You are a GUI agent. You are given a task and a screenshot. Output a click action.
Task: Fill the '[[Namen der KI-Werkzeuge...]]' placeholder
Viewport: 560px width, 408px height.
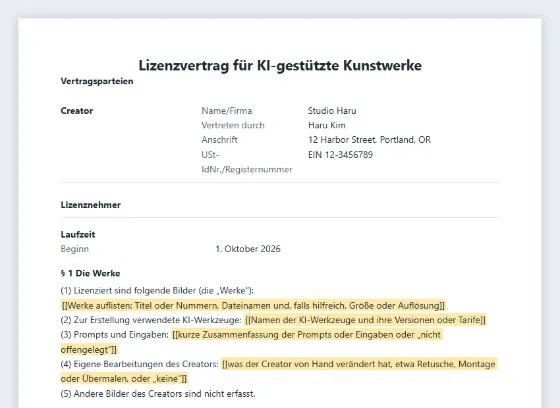[x=365, y=320]
